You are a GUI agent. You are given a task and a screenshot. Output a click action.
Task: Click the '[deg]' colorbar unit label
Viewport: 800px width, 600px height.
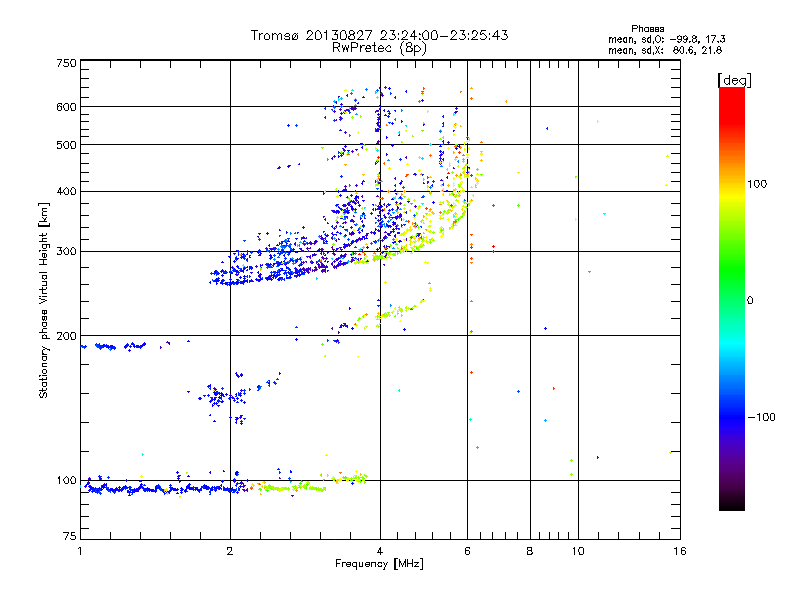click(734, 80)
